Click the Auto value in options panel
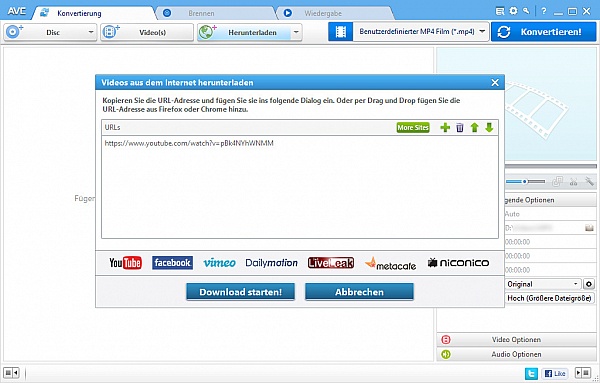The width and height of the screenshot is (600, 383). pyautogui.click(x=512, y=214)
